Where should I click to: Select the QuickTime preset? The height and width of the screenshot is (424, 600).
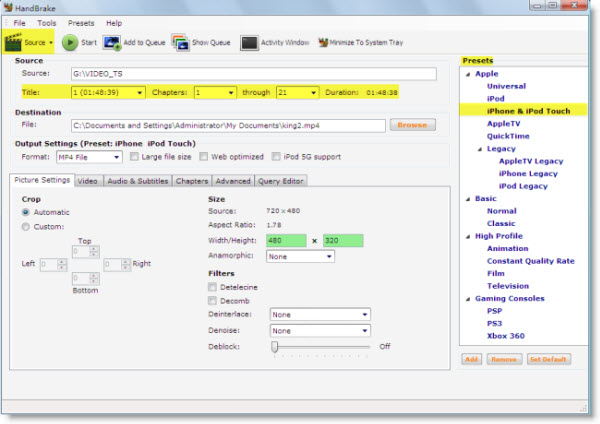(x=508, y=136)
